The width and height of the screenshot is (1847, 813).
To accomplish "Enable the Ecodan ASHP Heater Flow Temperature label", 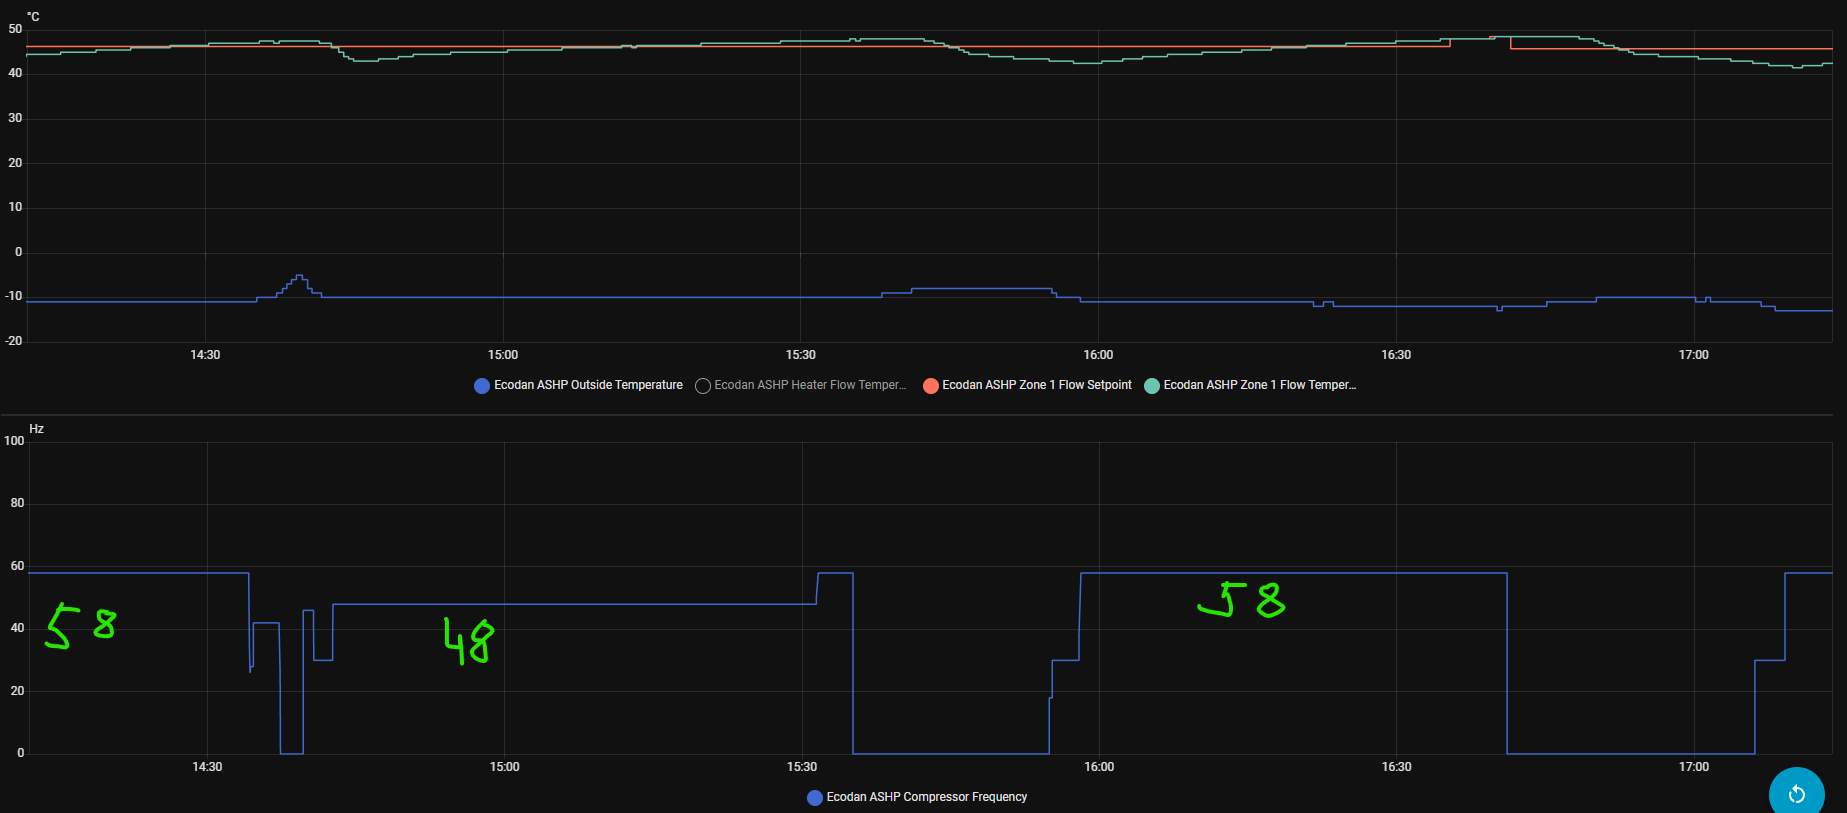I will pos(809,385).
